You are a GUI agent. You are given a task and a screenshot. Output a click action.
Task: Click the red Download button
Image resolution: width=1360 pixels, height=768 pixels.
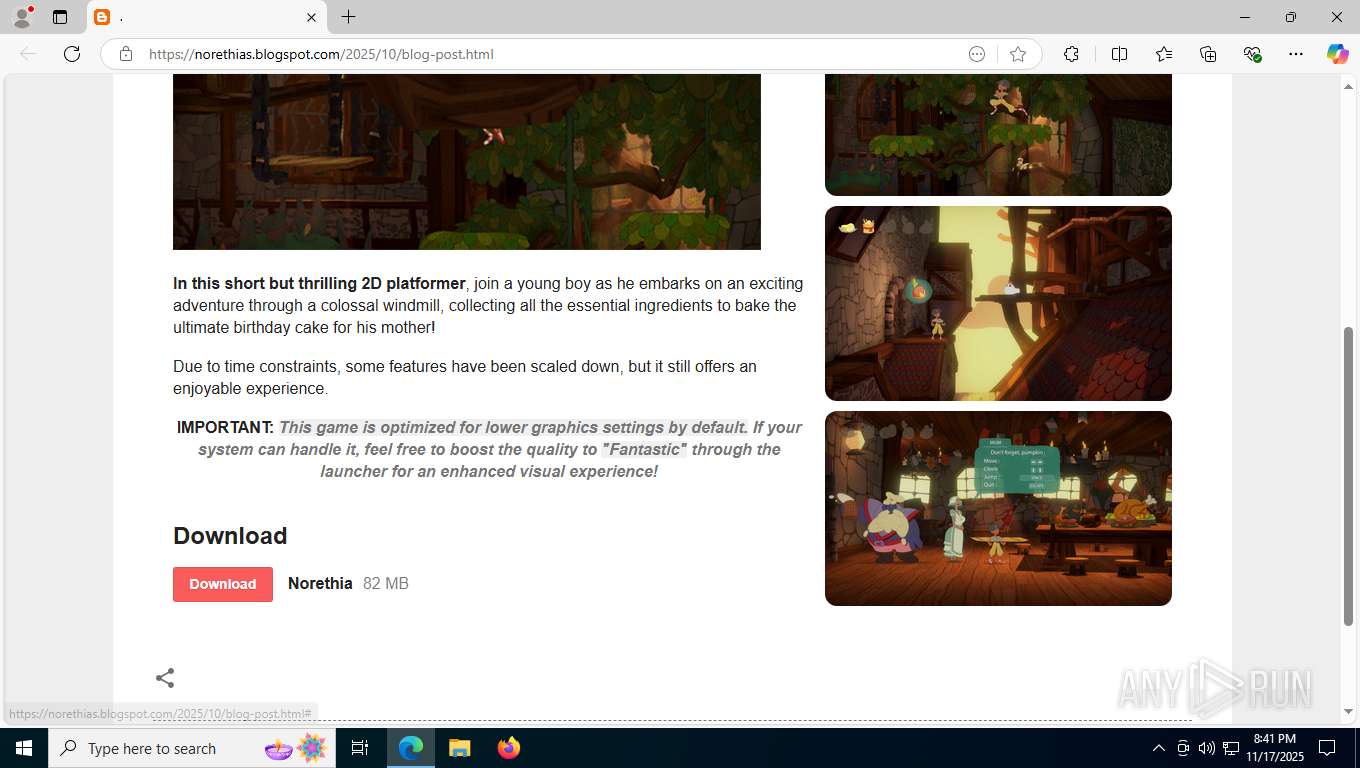[223, 584]
